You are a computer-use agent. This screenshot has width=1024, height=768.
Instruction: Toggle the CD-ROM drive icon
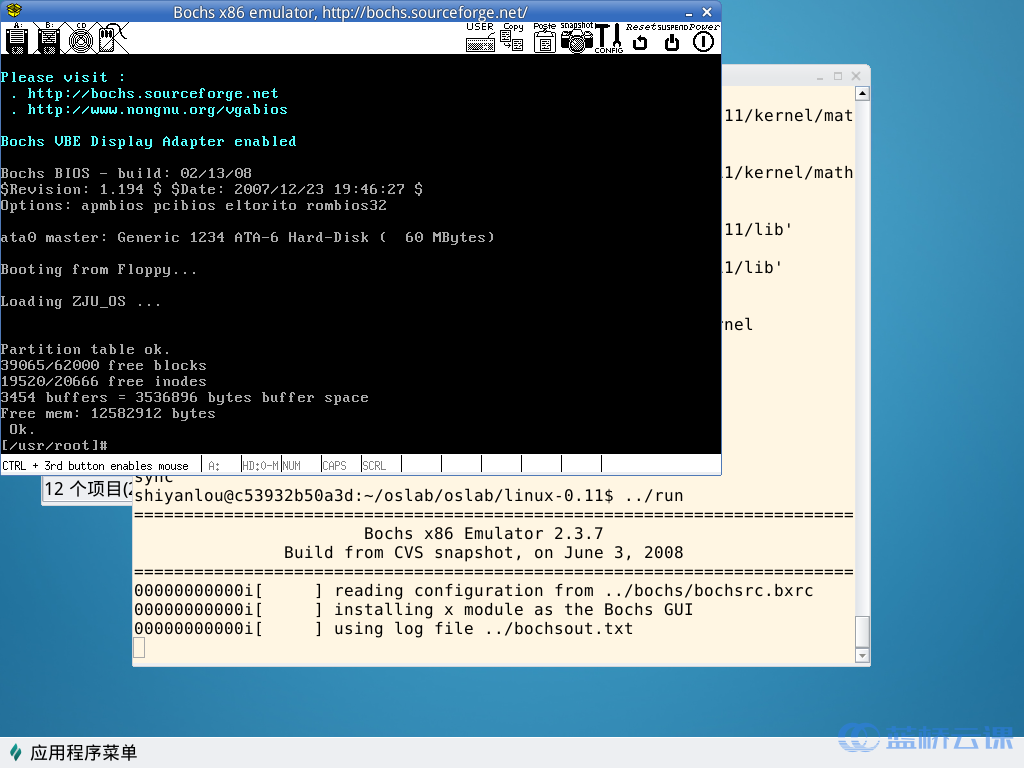(x=80, y=38)
